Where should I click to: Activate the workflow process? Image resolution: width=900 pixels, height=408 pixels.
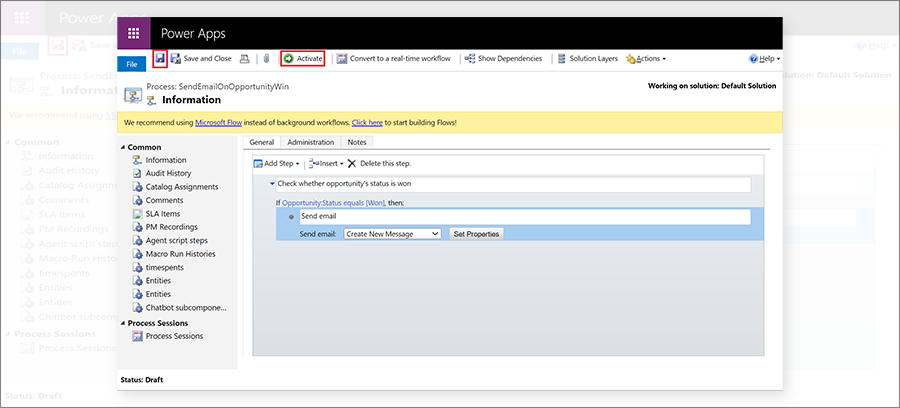tap(303, 59)
